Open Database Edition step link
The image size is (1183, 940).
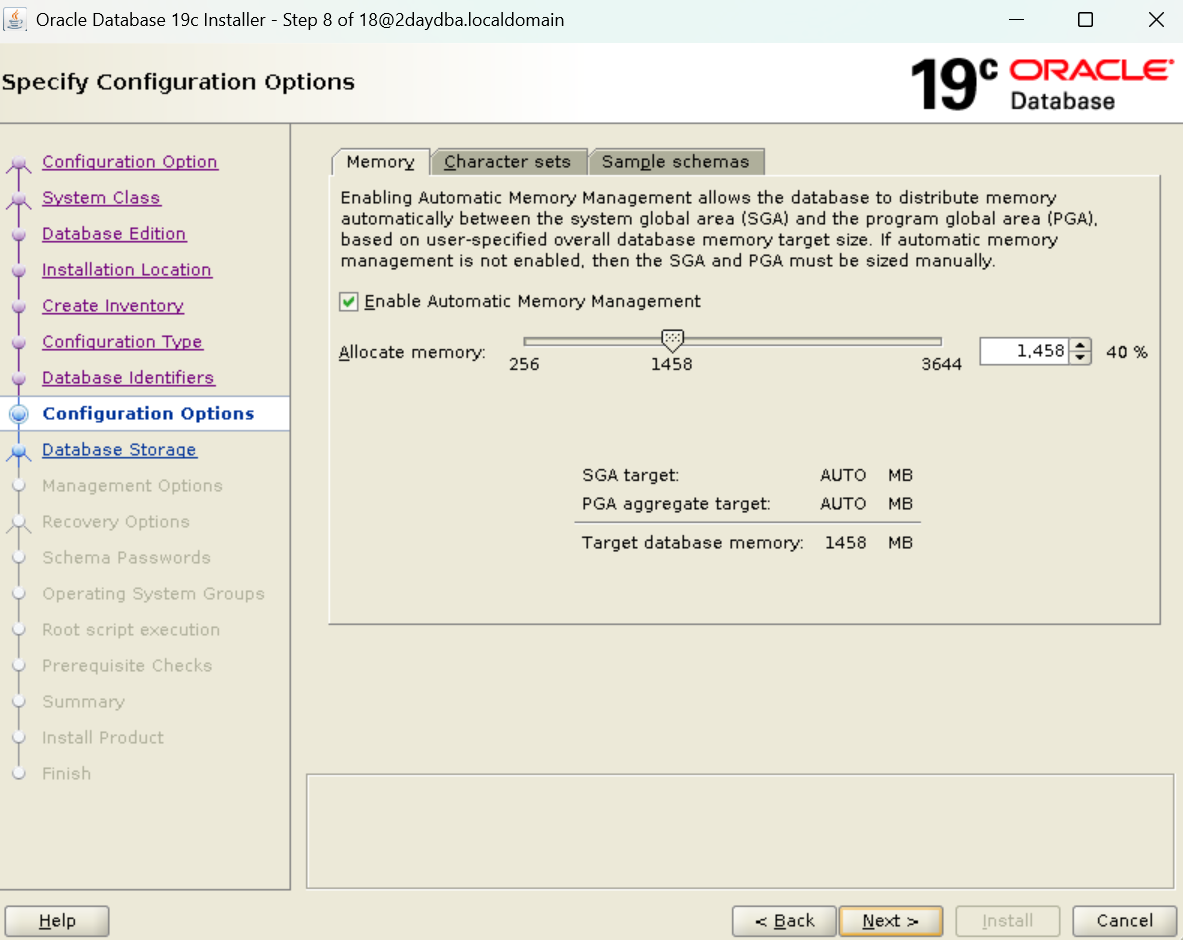114,234
